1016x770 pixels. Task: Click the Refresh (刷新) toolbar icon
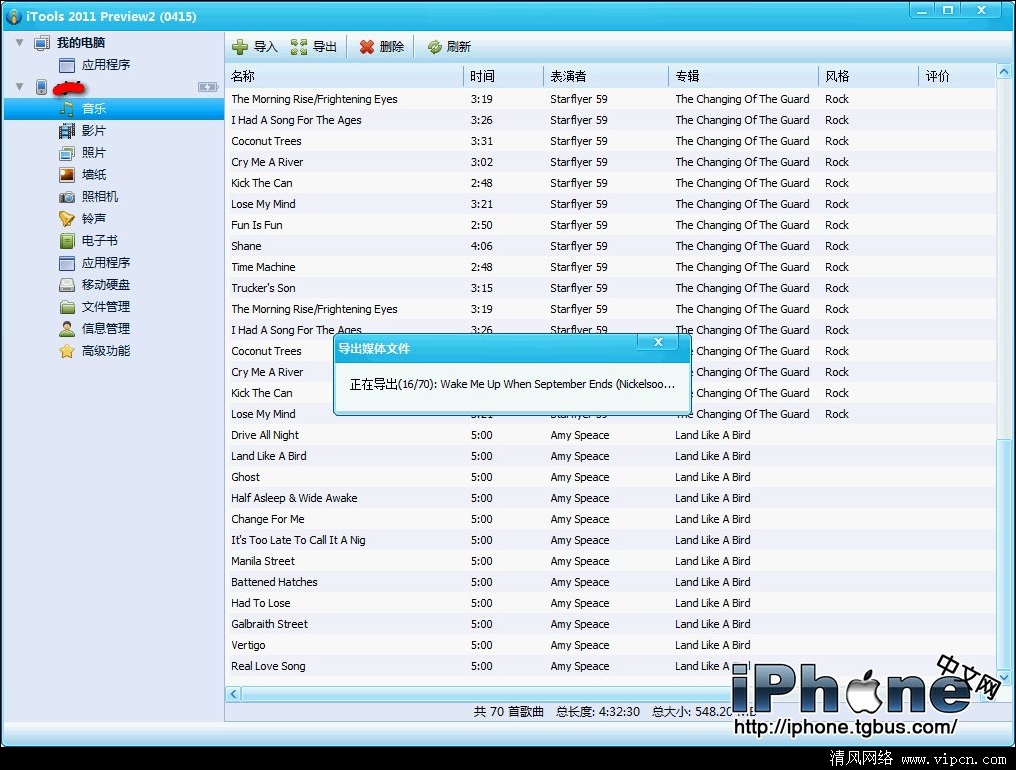coord(434,47)
